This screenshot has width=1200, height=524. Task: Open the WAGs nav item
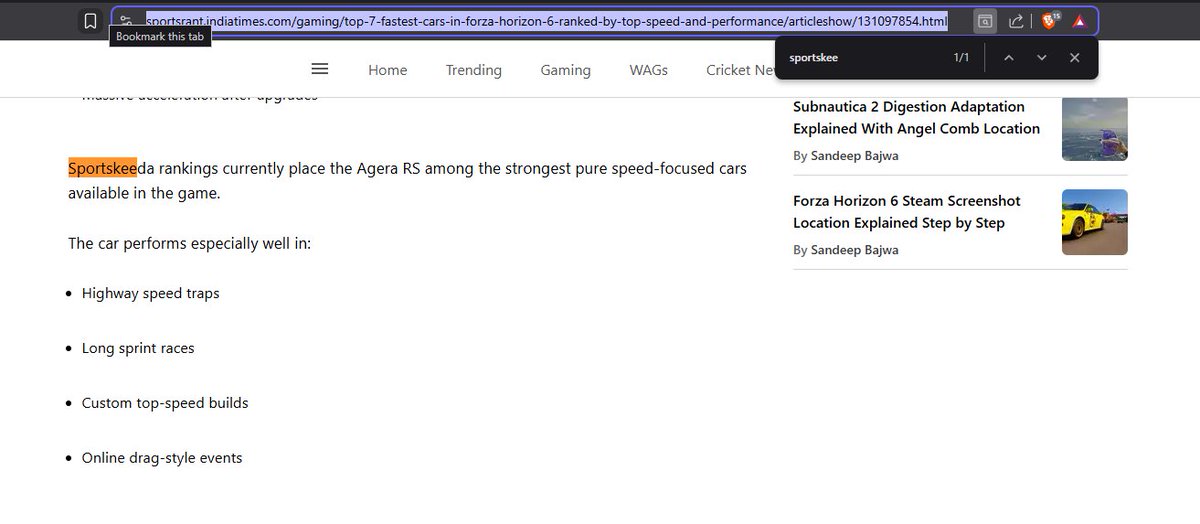(649, 70)
